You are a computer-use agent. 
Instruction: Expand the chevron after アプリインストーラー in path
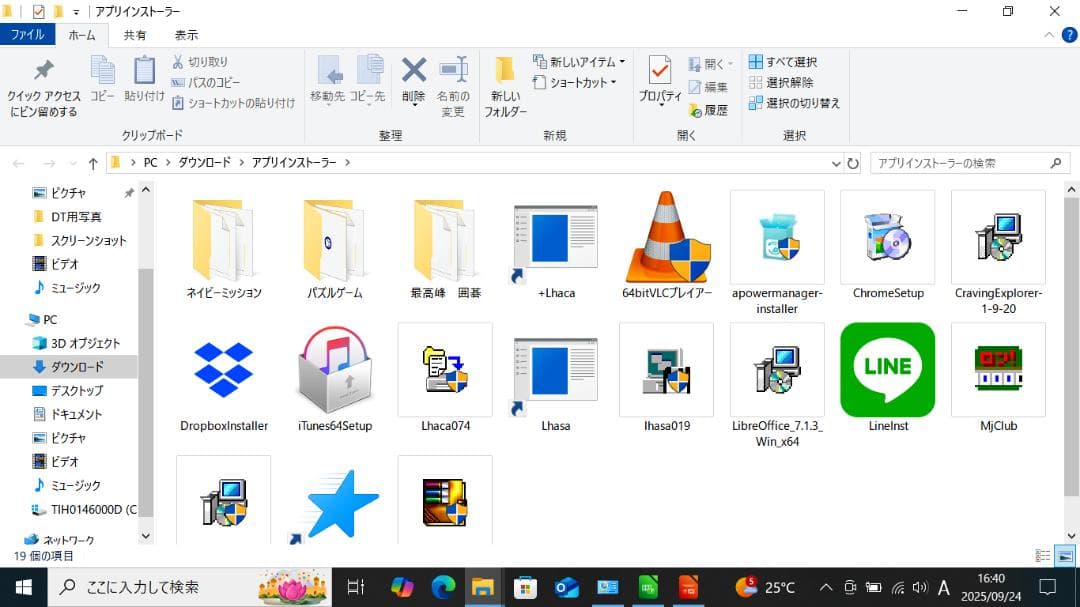pyautogui.click(x=347, y=163)
